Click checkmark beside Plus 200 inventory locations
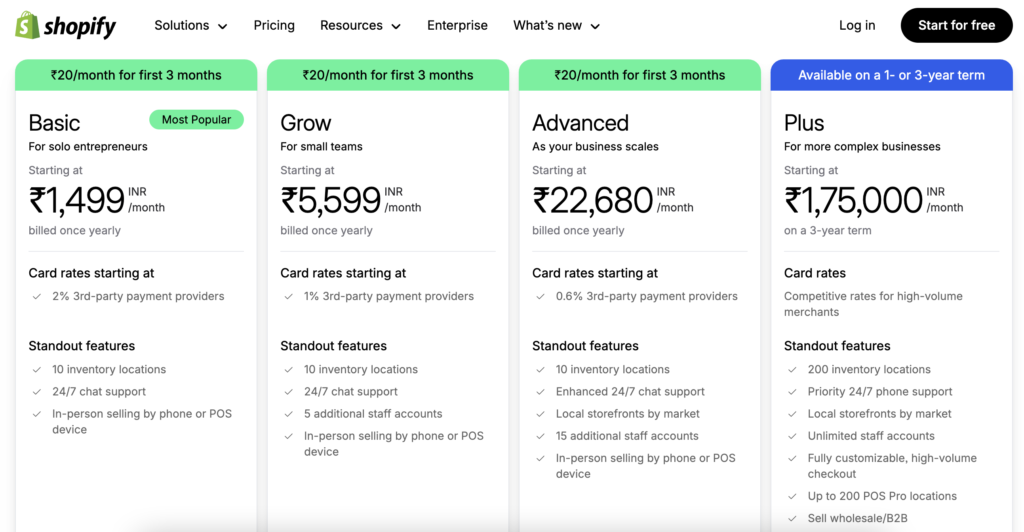 (x=793, y=370)
